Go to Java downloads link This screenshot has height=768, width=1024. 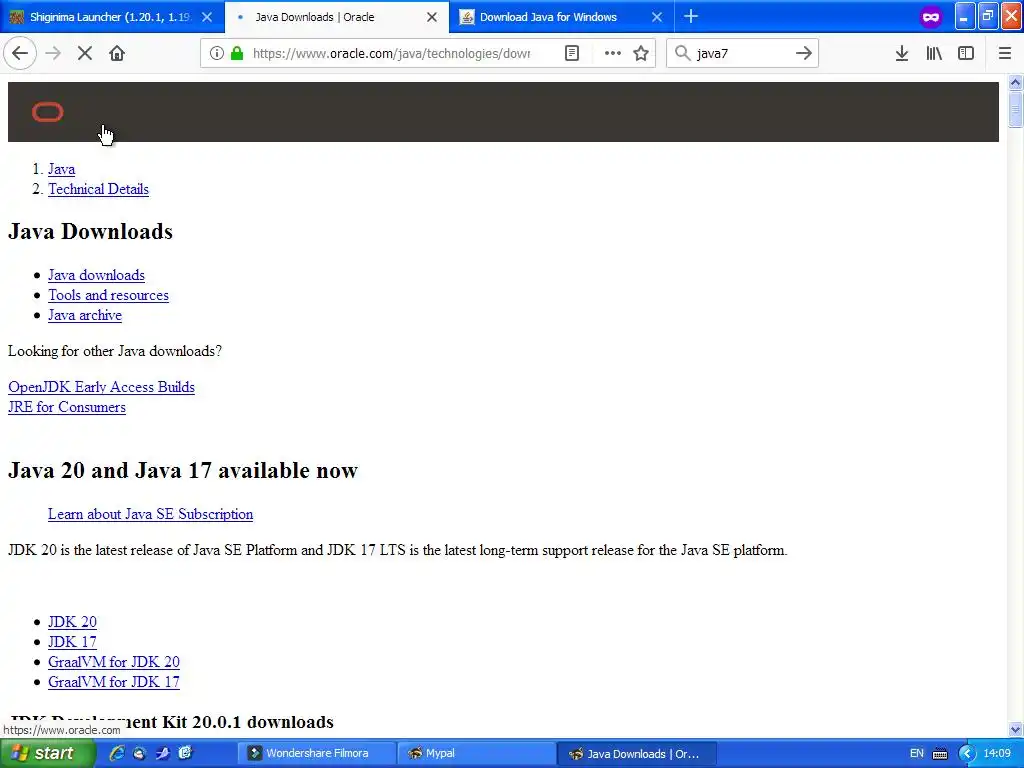96,276
